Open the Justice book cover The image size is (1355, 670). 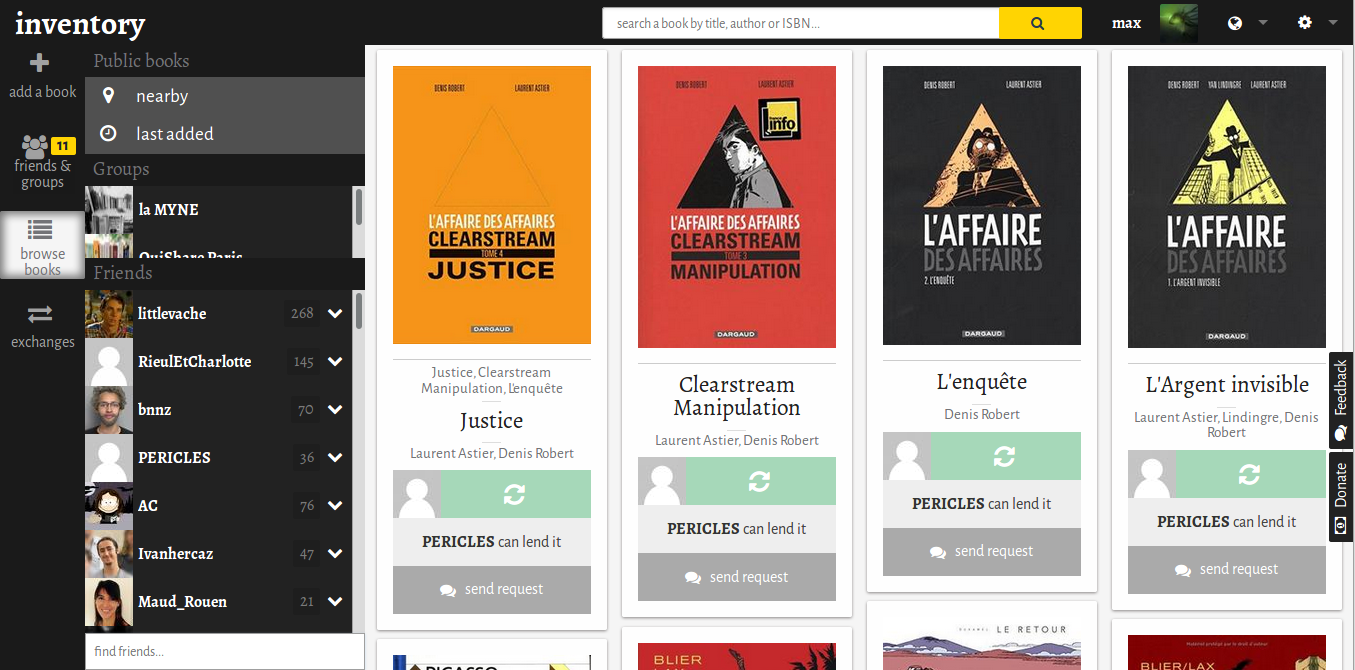(x=492, y=205)
